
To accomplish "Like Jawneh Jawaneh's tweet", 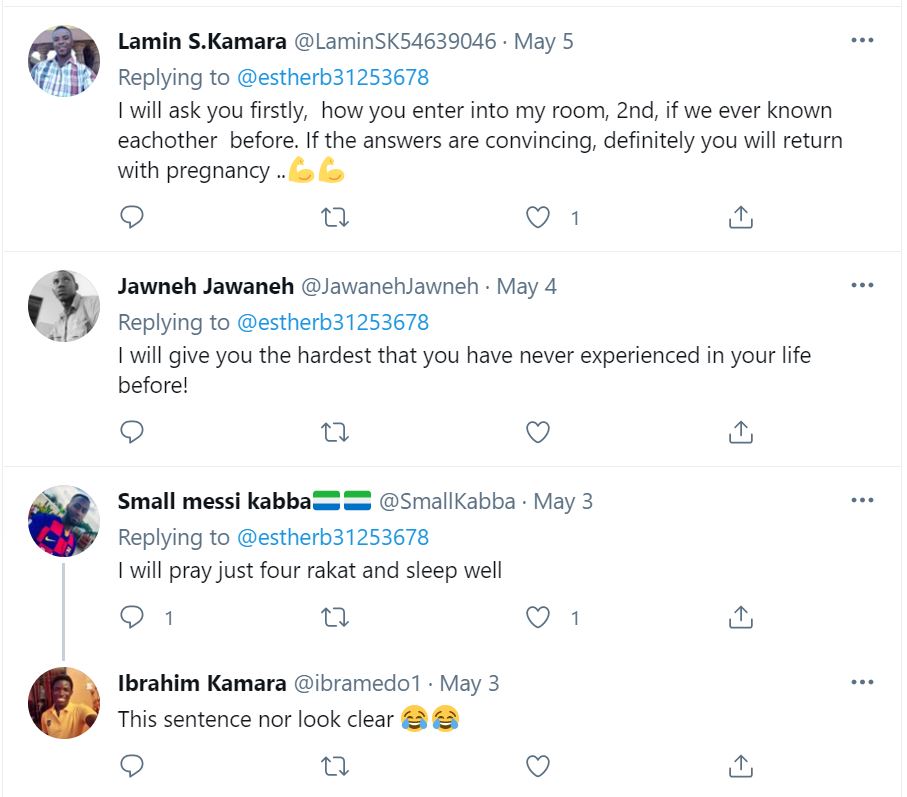I will coord(538,432).
